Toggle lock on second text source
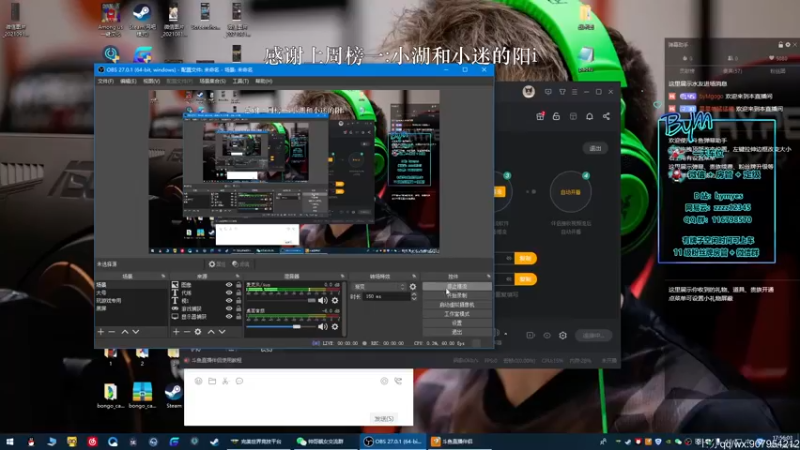The height and width of the screenshot is (450, 800). click(238, 293)
